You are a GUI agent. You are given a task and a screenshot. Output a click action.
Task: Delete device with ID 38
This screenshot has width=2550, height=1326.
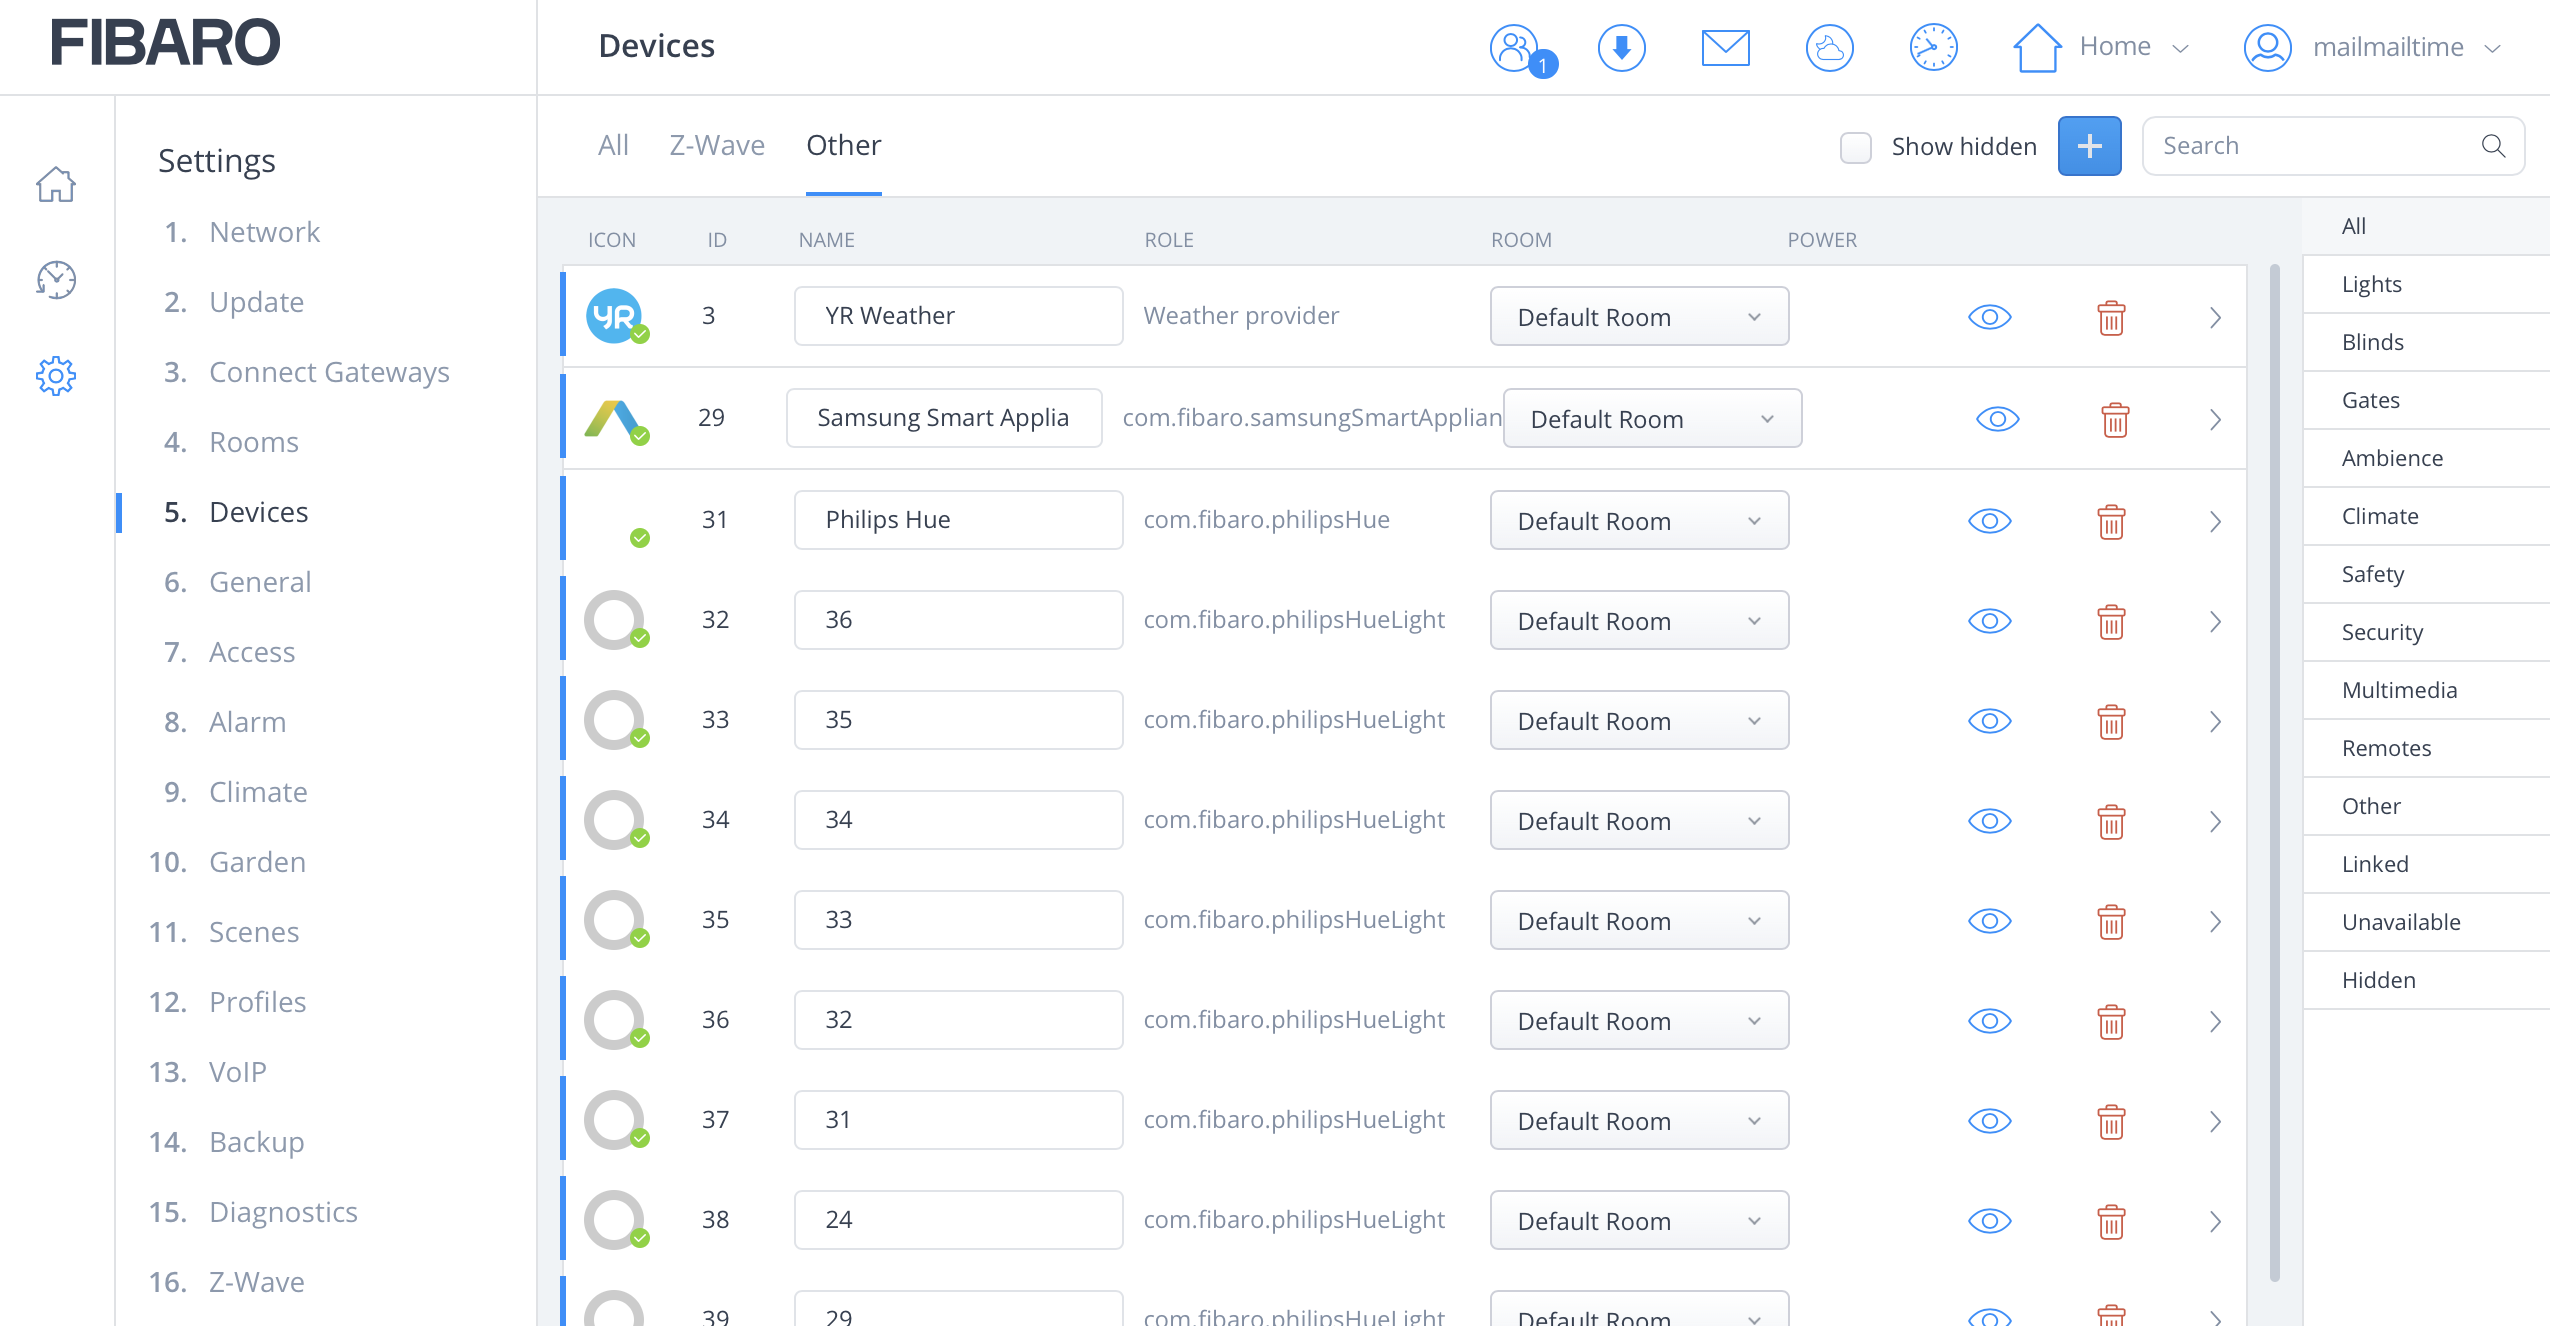coord(2111,1222)
